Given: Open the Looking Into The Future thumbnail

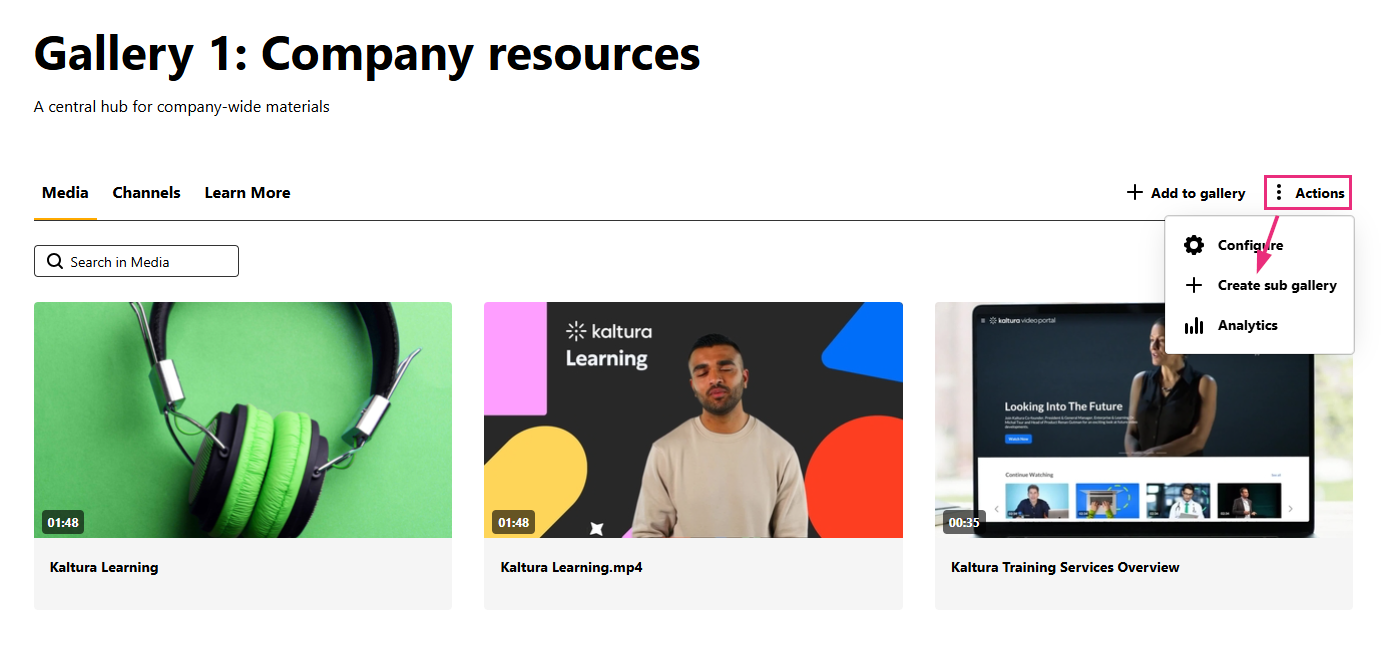Looking at the screenshot, I should point(1143,420).
